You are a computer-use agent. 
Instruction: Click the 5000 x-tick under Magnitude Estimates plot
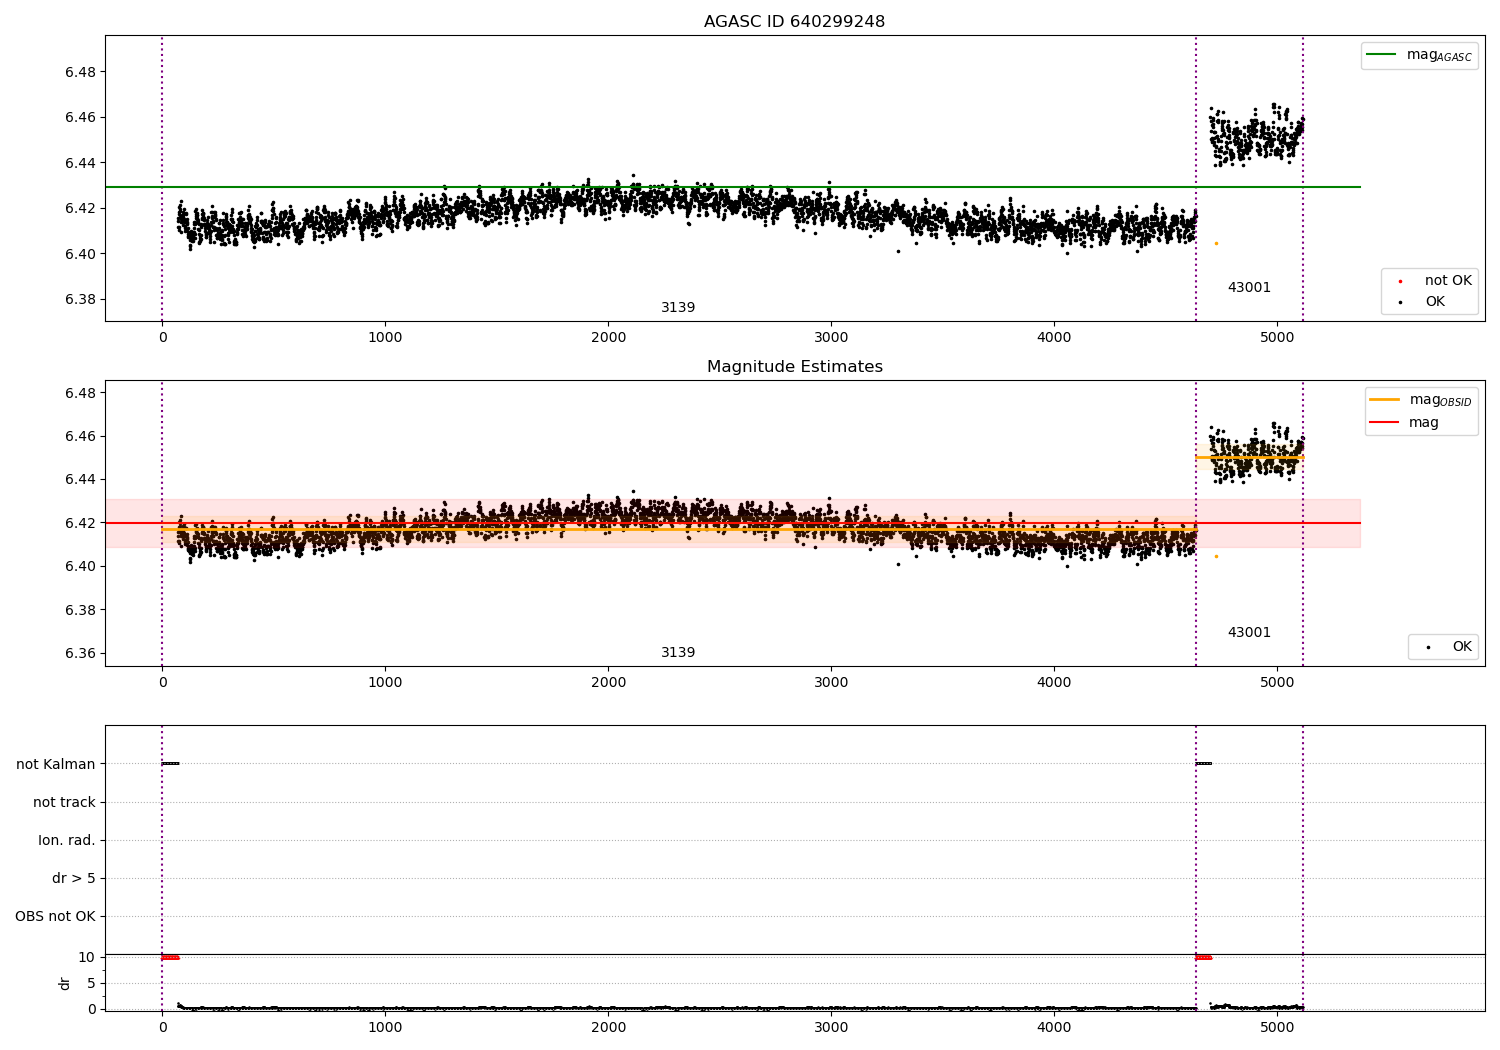[x=1277, y=682]
